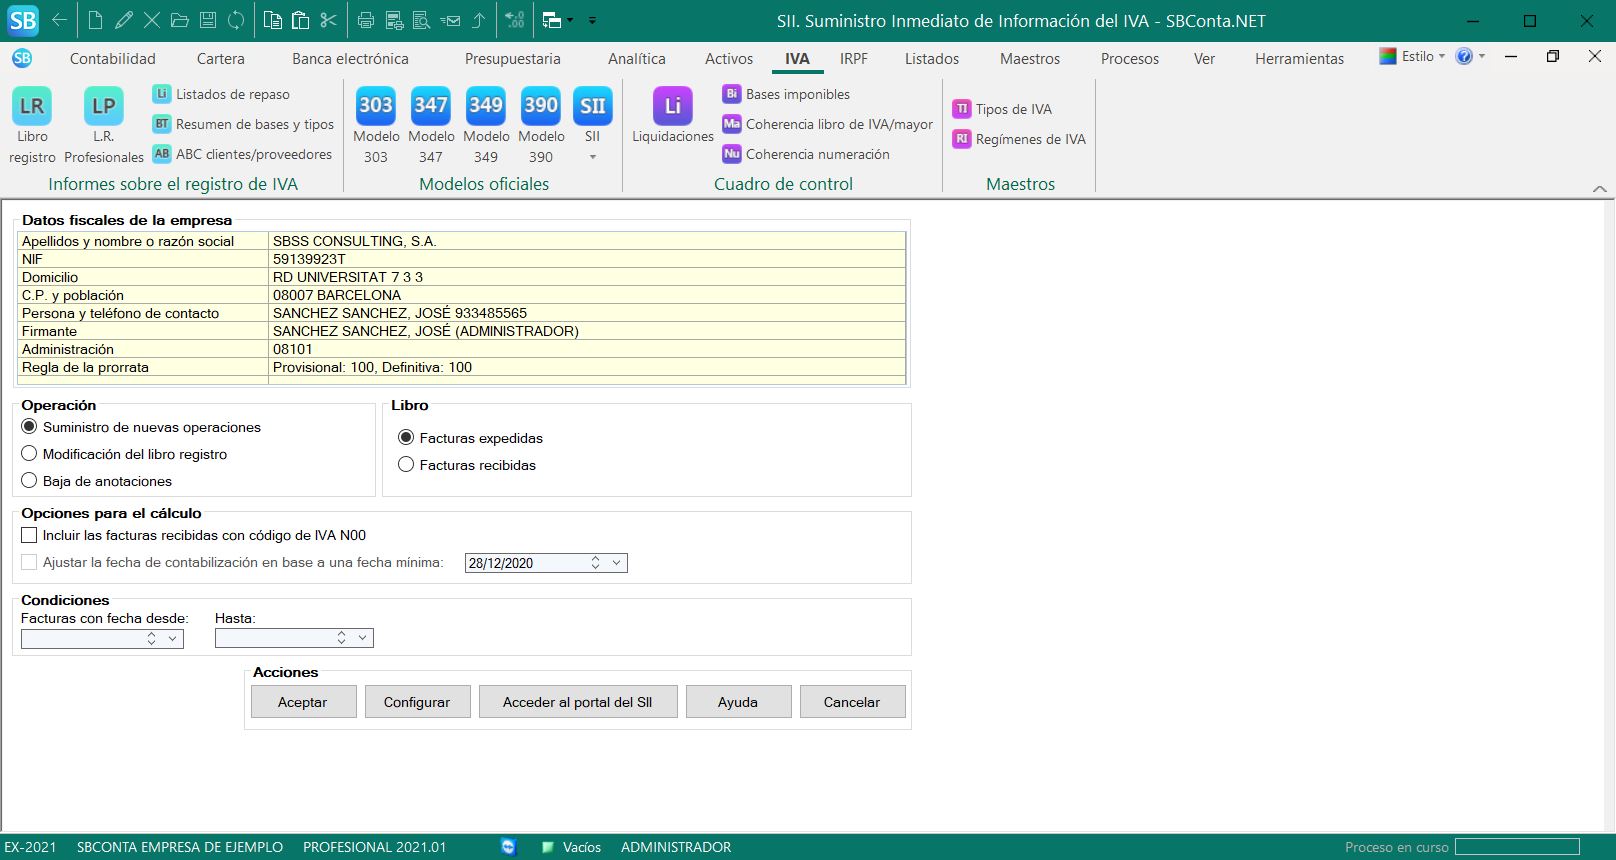Open Bases imponibles report
The image size is (1616, 860).
[x=797, y=94]
